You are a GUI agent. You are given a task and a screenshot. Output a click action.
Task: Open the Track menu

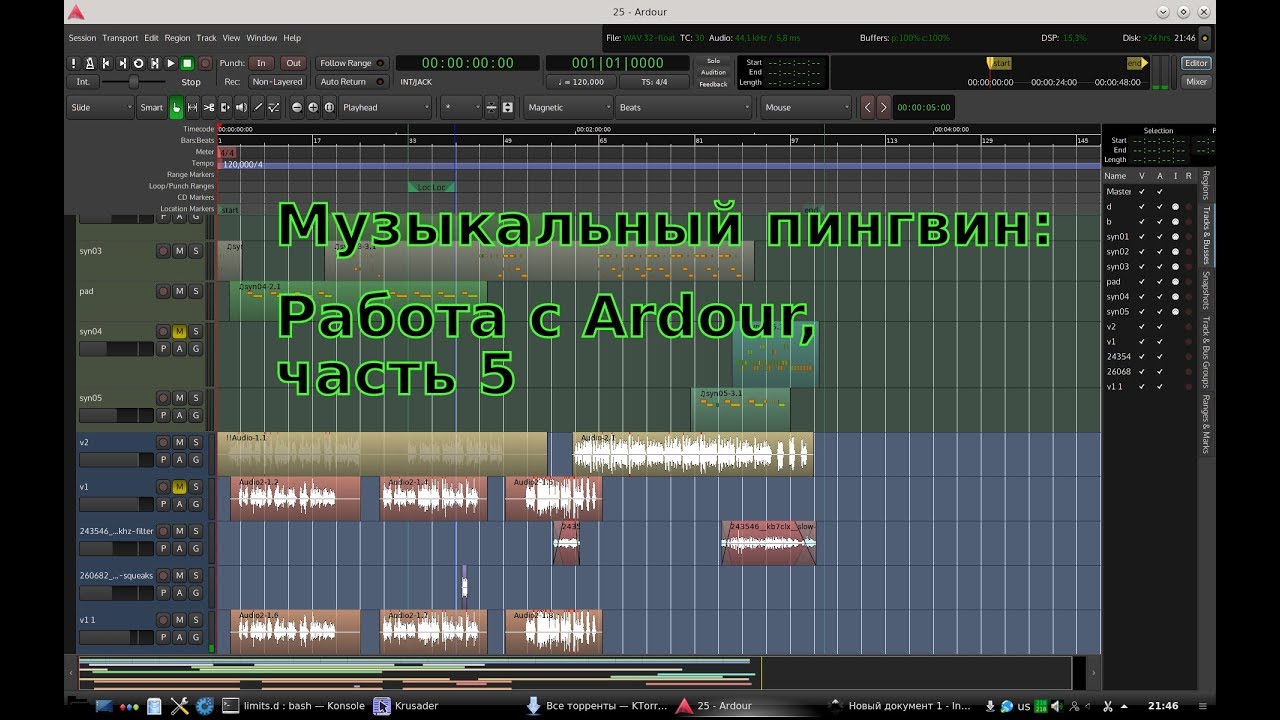coord(206,38)
